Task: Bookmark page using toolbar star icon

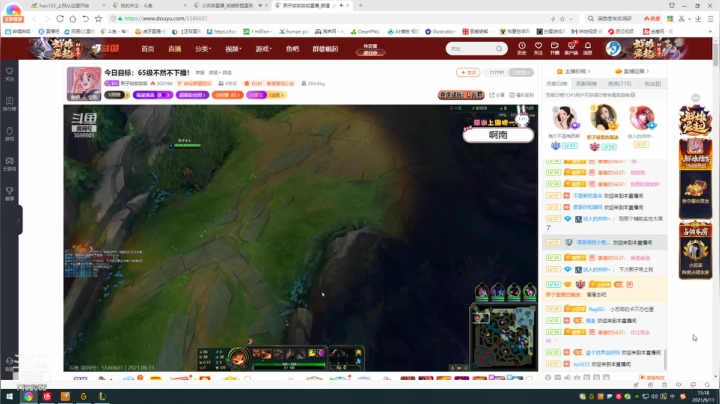Action: point(98,19)
